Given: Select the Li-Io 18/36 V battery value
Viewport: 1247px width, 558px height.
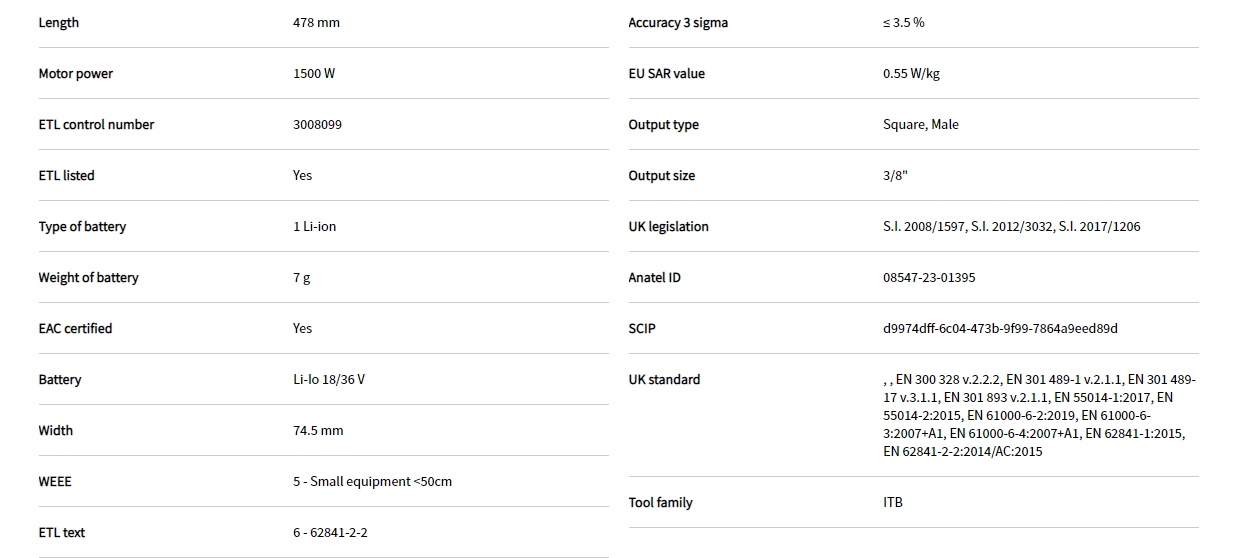Looking at the screenshot, I should pos(329,380).
